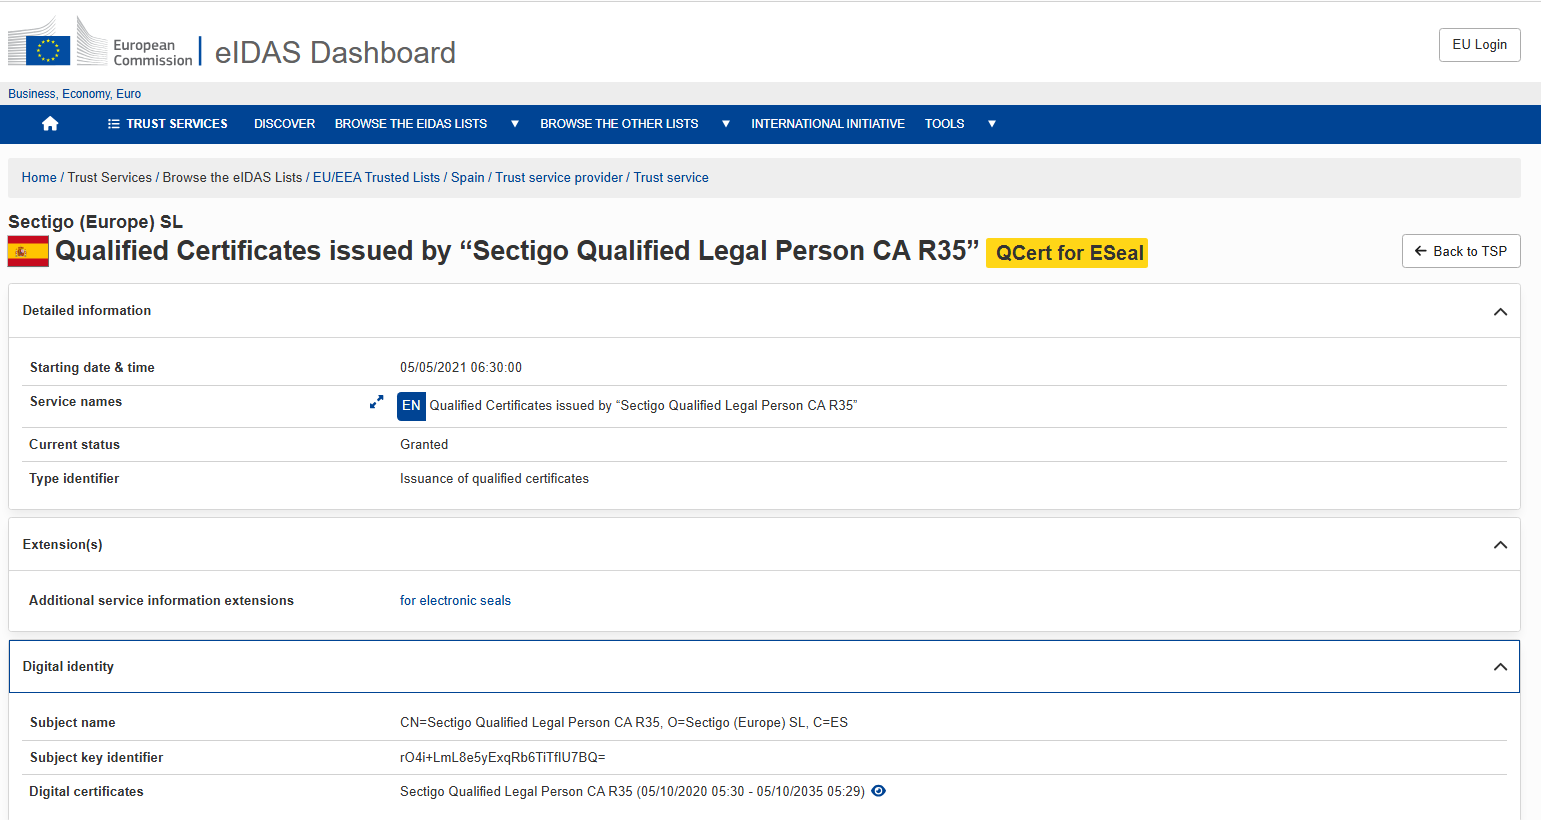Image resolution: width=1541 pixels, height=820 pixels.
Task: Click the Sectigo Qualified Legal Person CA R35 certificate entry
Action: 632,792
